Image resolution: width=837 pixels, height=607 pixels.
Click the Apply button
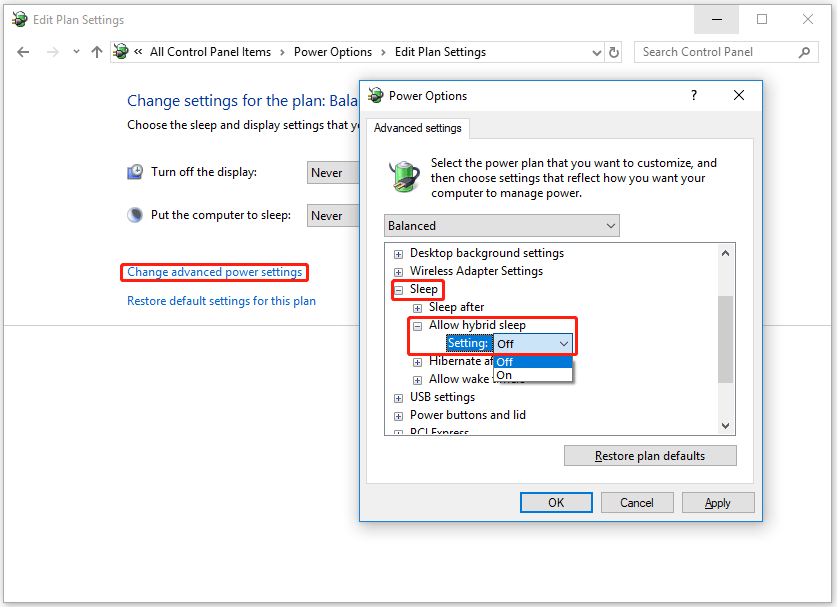[x=718, y=502]
